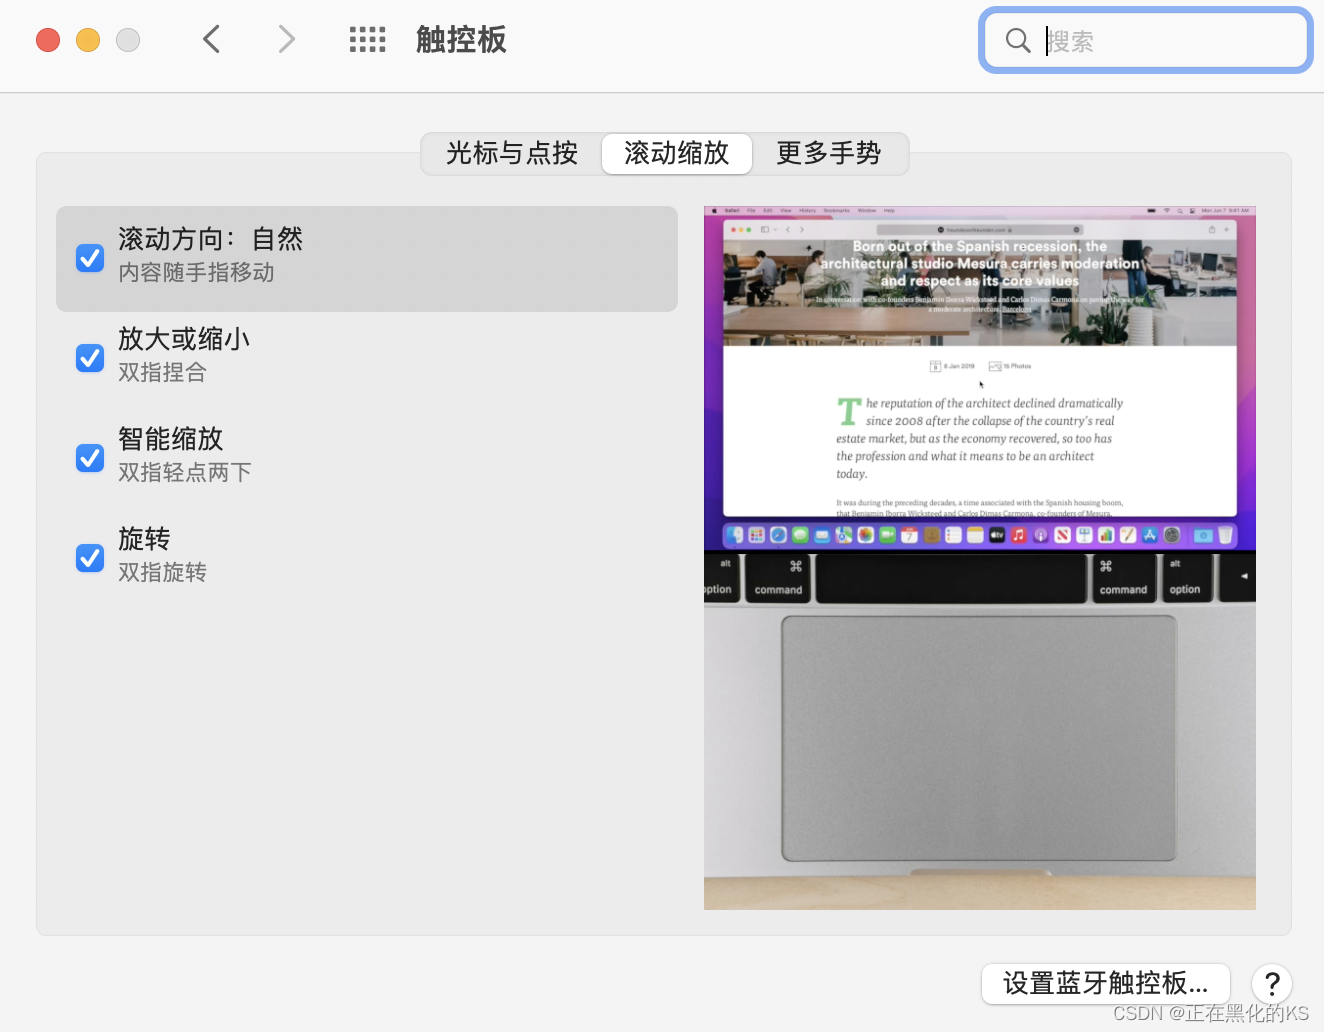Go back with the left chevron
The width and height of the screenshot is (1324, 1032).
(x=211, y=40)
